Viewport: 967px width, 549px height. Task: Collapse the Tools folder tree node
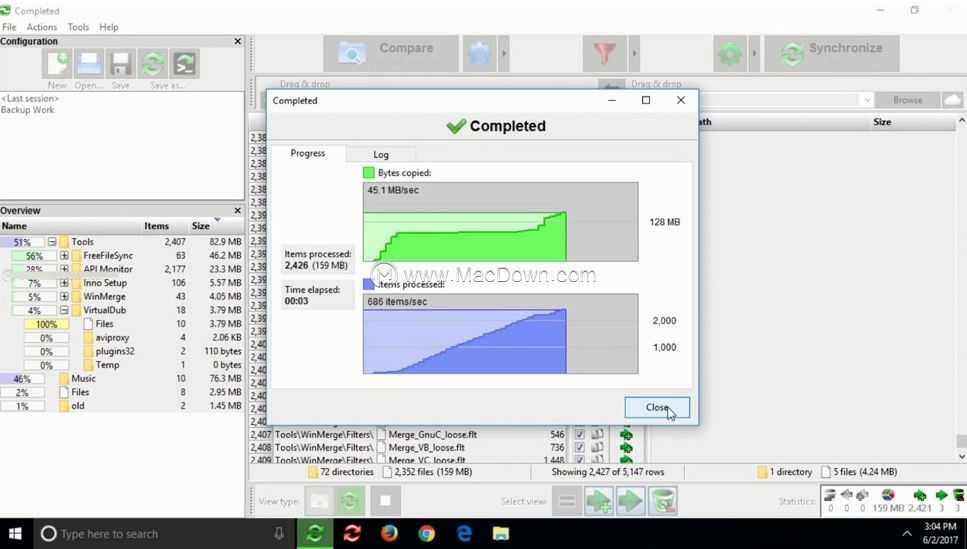pos(52,242)
